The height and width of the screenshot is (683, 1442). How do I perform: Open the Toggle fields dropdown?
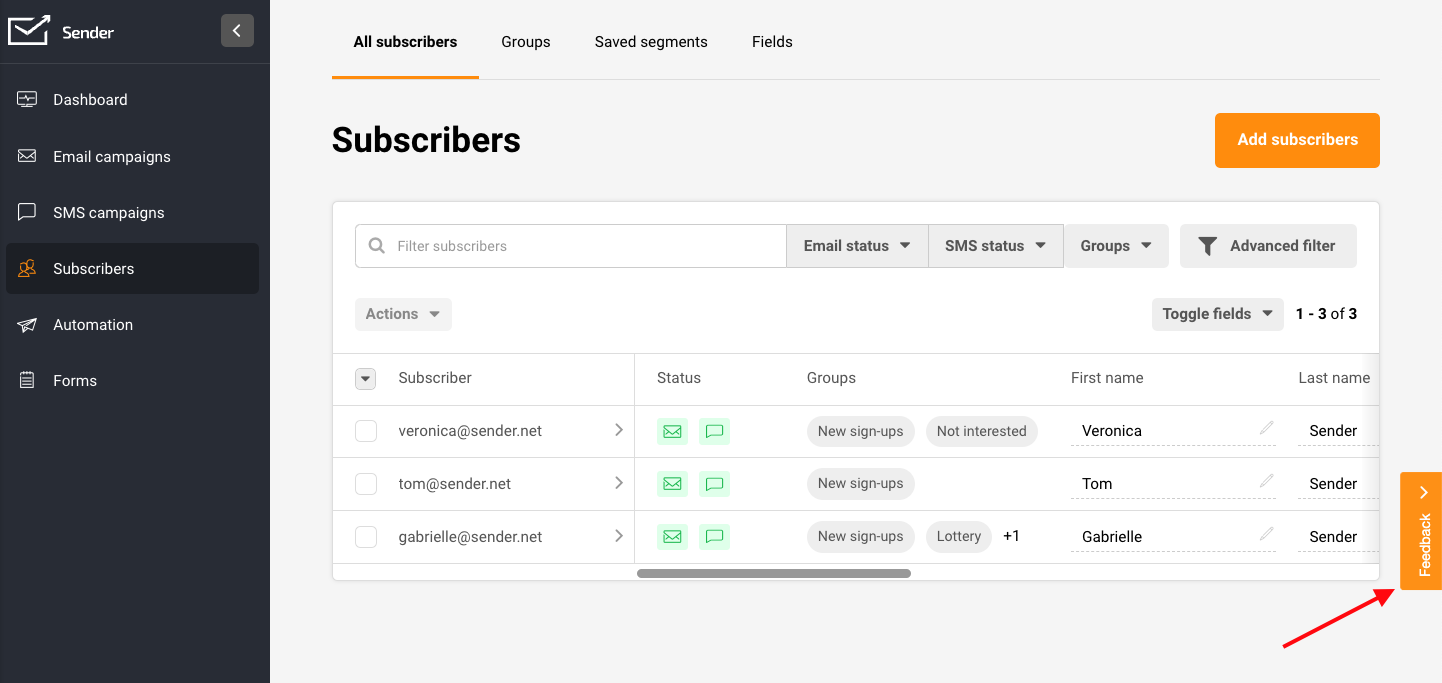point(1216,314)
